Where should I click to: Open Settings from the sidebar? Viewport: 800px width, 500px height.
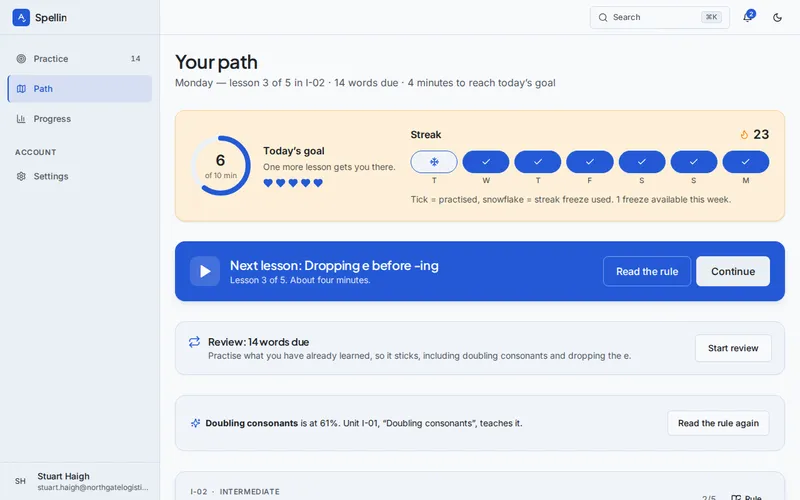(x=80, y=177)
